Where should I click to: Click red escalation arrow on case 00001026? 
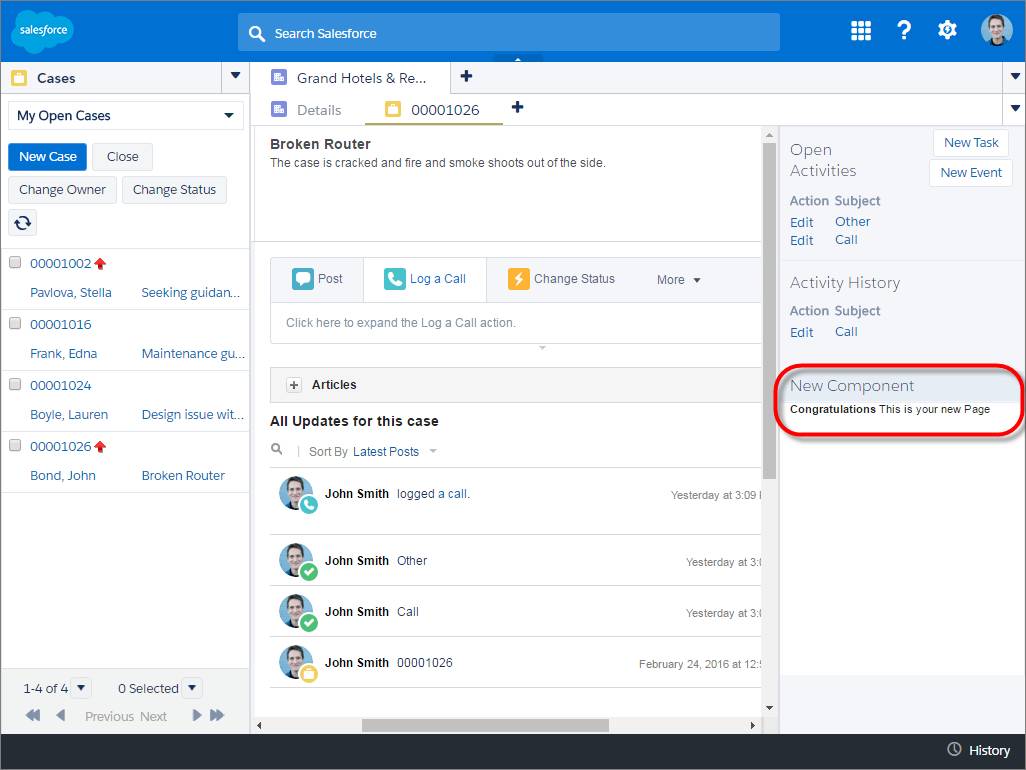100,447
